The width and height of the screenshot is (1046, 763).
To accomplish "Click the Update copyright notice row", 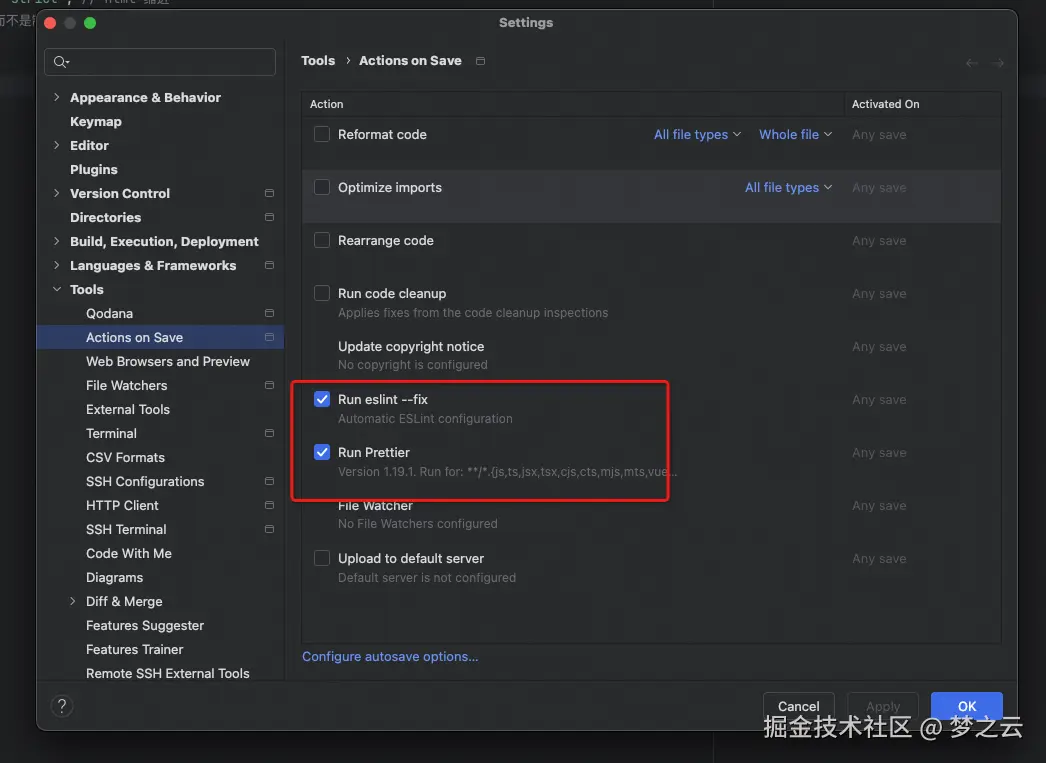I will 651,355.
